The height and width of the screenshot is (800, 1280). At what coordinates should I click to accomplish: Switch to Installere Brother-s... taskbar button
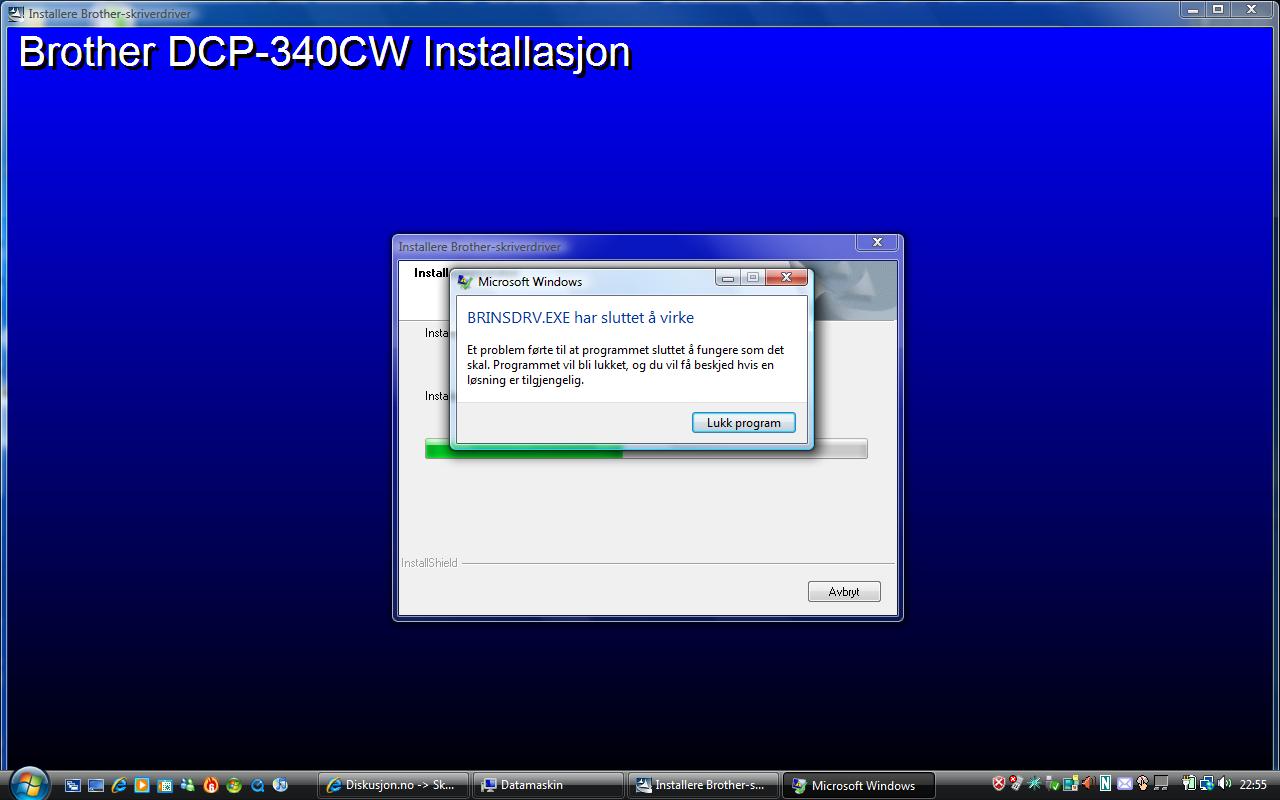pyautogui.click(x=703, y=785)
